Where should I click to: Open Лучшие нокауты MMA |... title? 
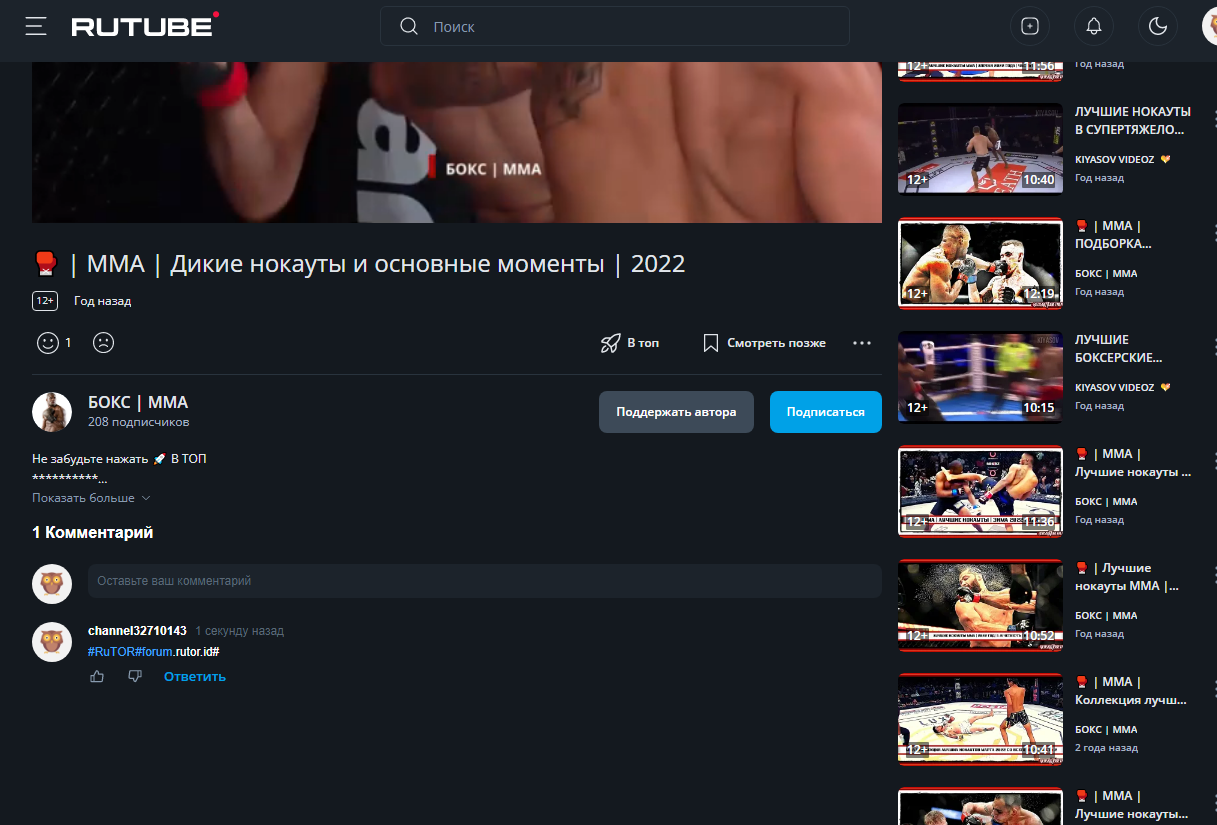point(1127,576)
